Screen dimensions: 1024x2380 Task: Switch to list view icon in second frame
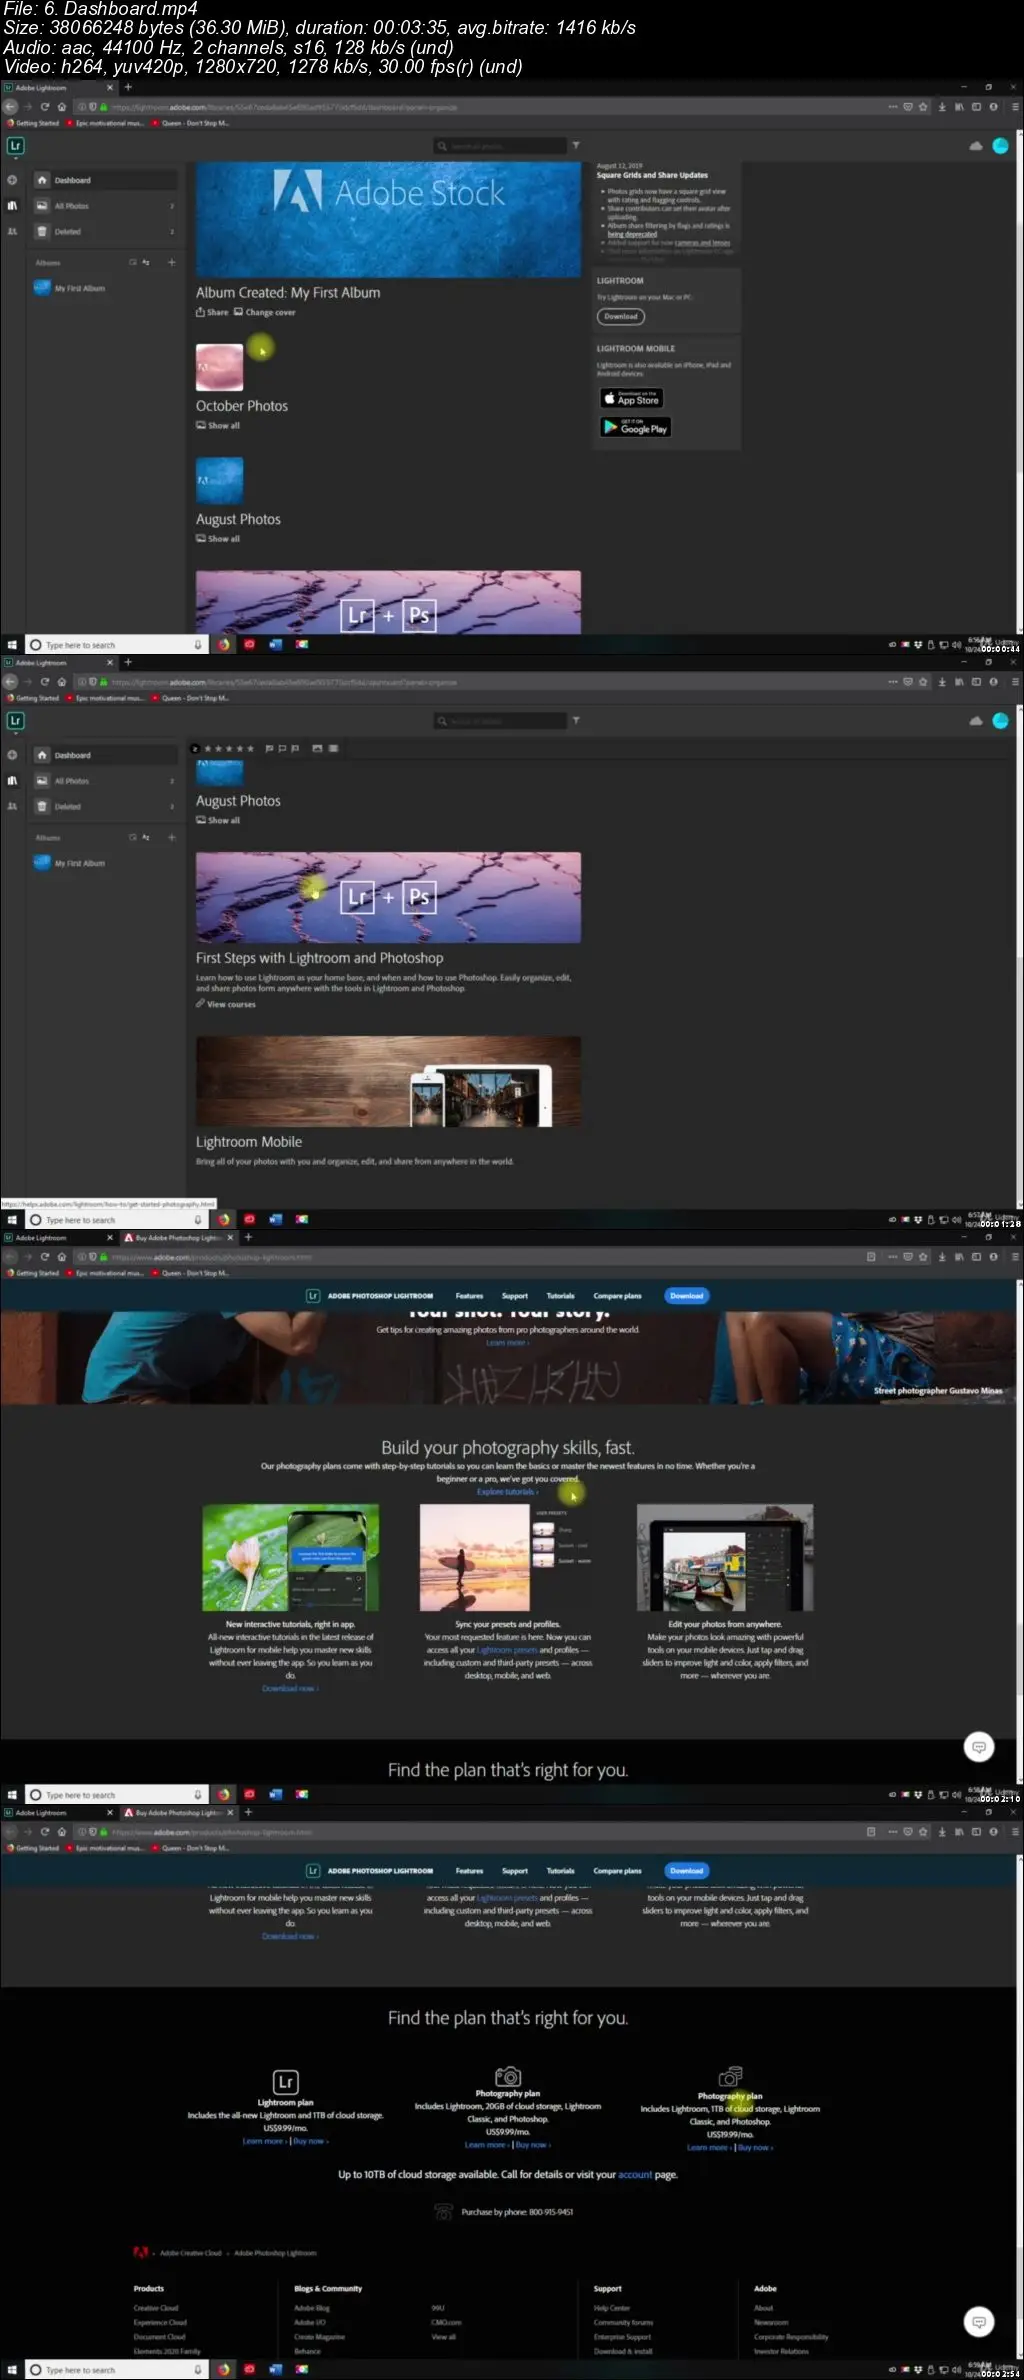333,748
